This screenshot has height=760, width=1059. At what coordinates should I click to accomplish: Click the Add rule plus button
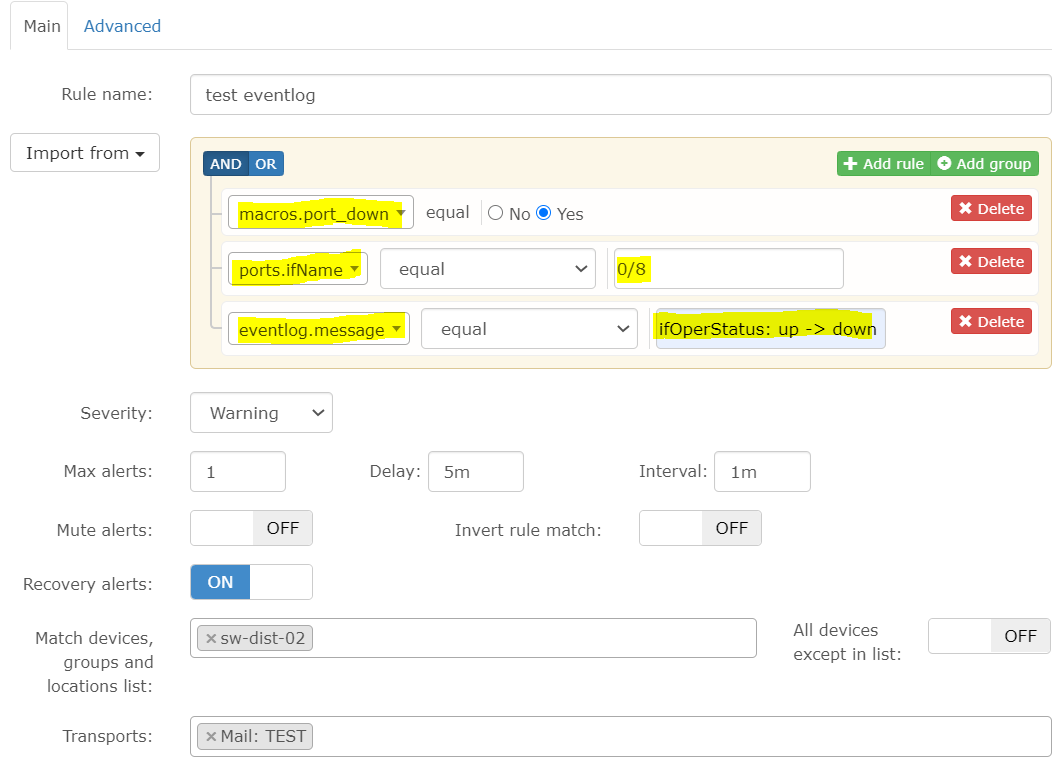tap(883, 164)
